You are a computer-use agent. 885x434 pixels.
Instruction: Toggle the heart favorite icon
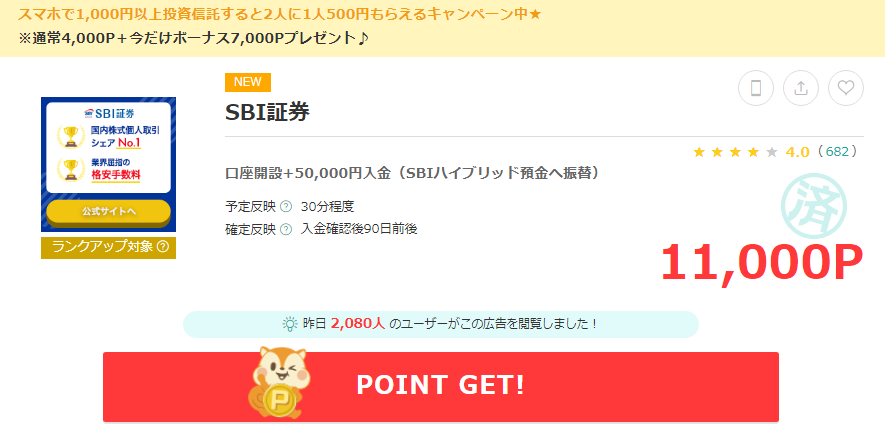(x=845, y=88)
